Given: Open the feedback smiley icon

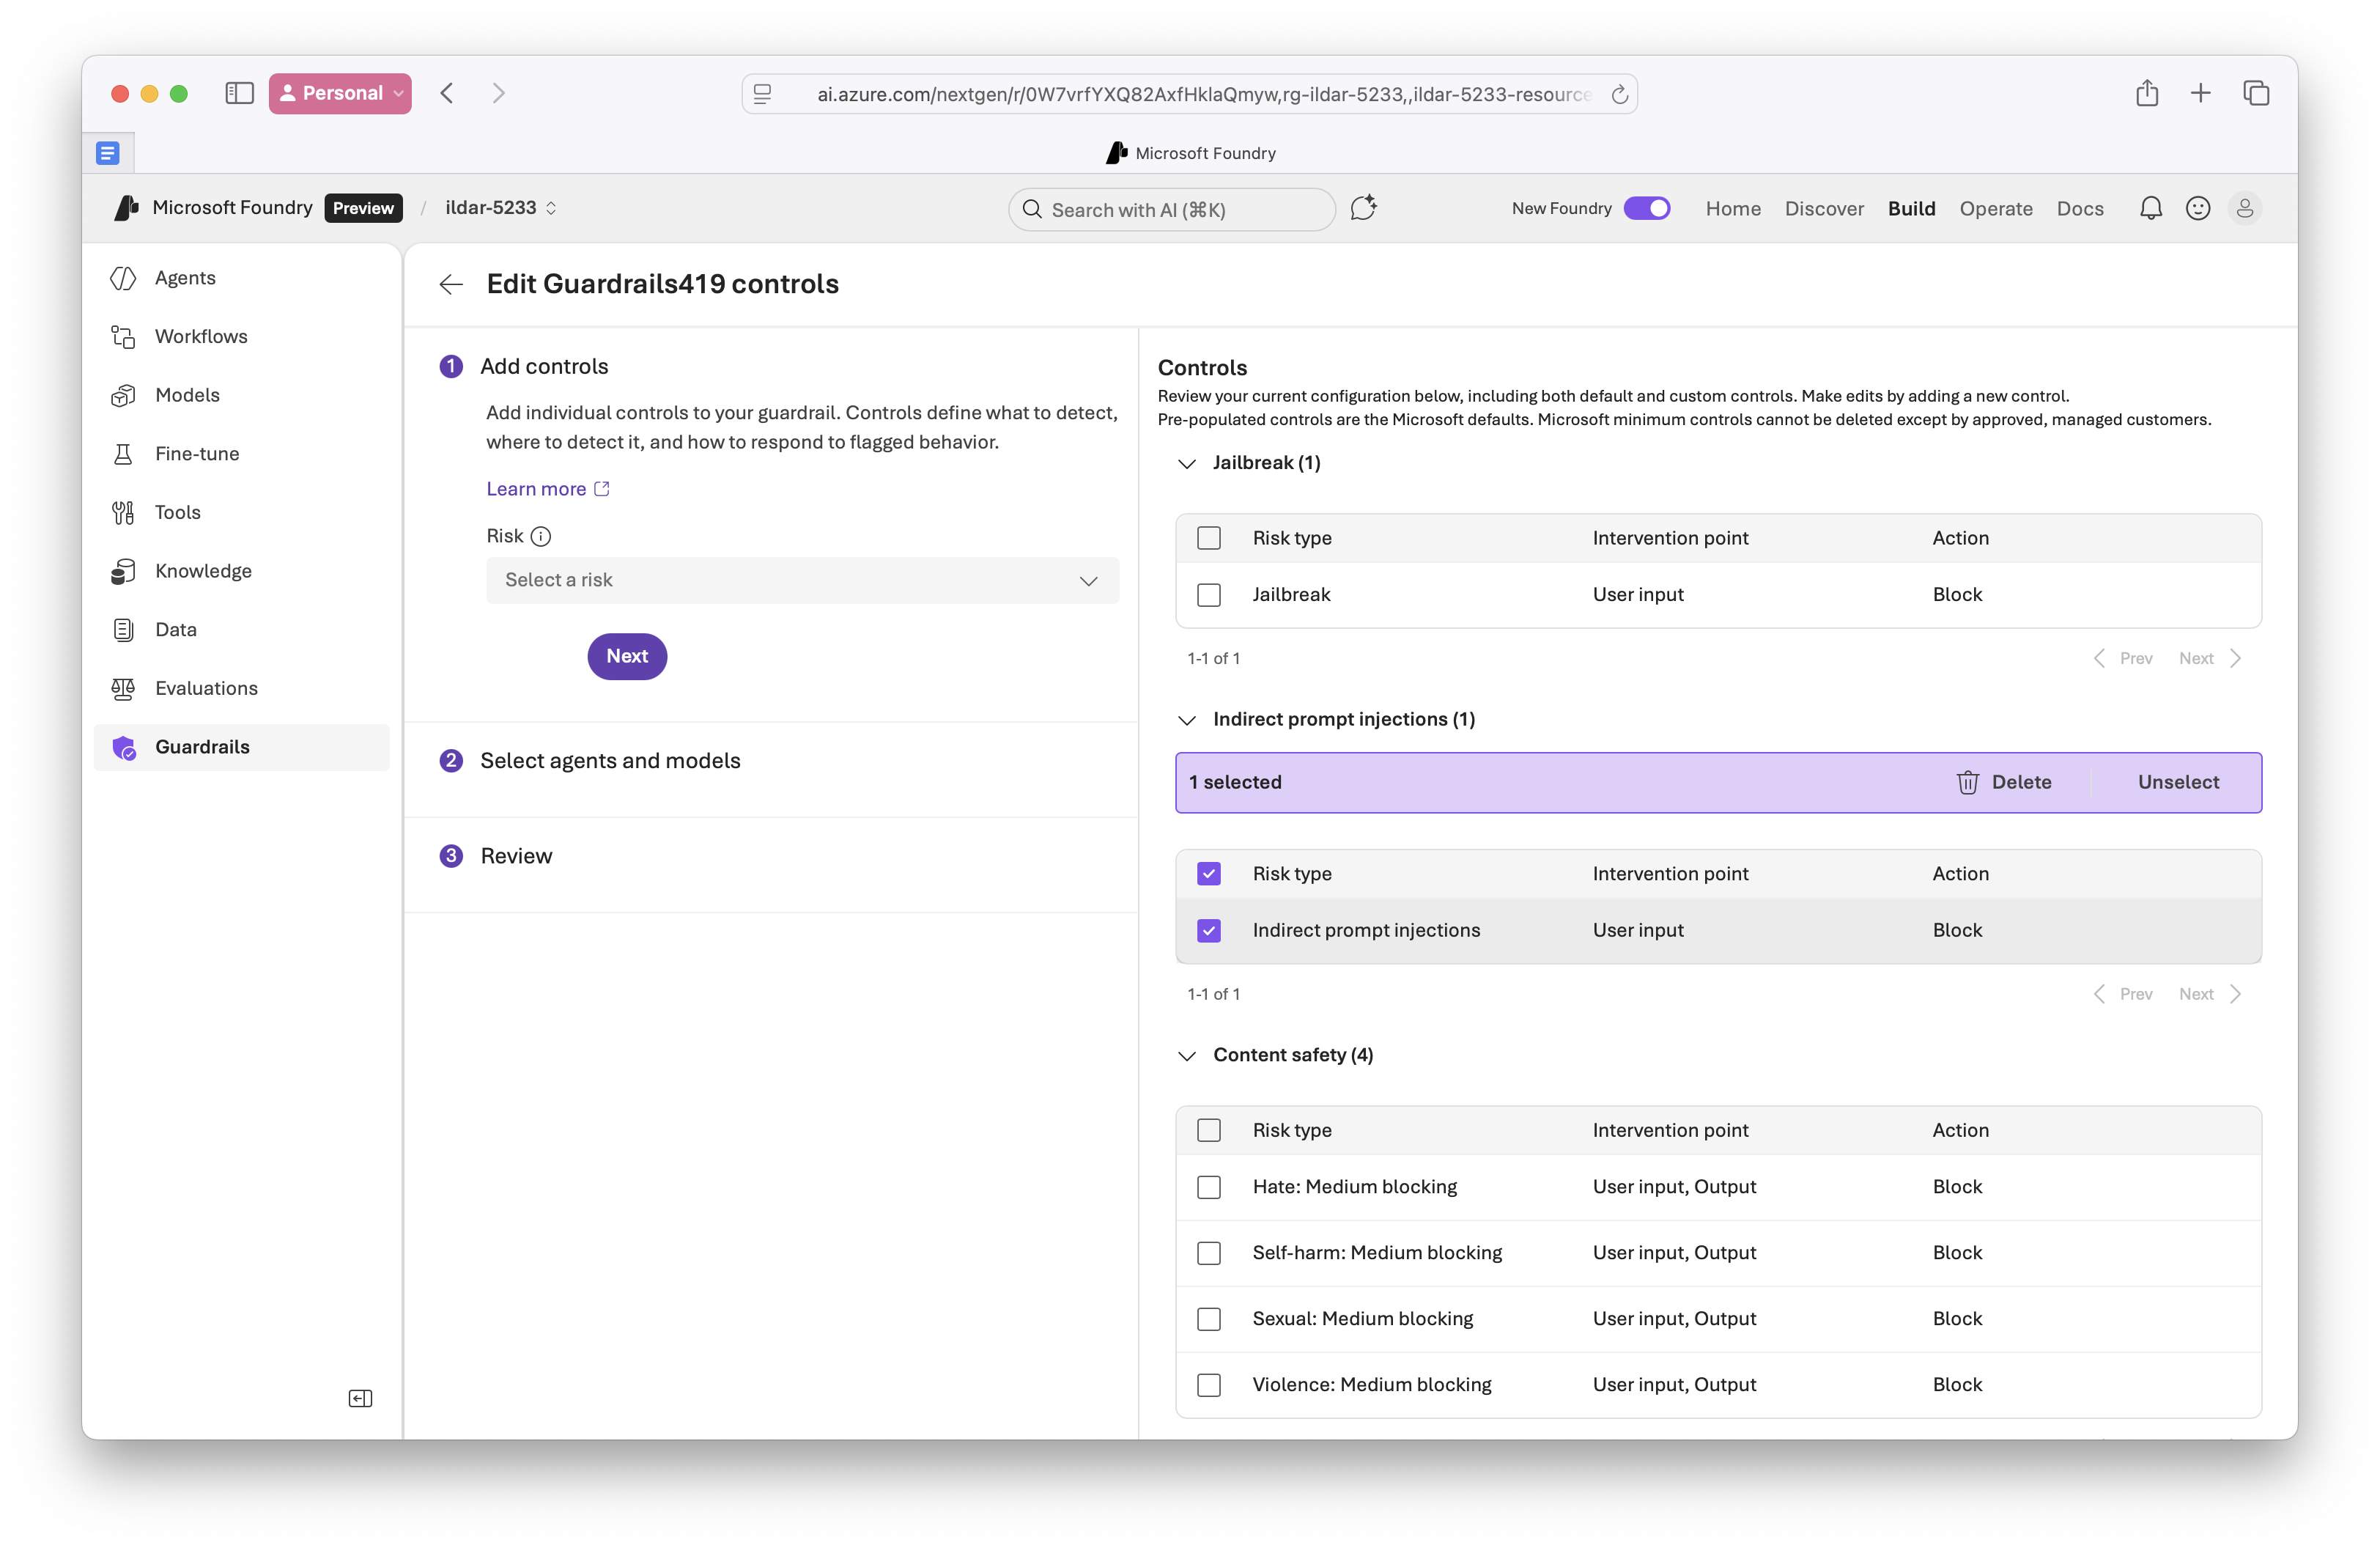Looking at the screenshot, I should (x=2197, y=208).
